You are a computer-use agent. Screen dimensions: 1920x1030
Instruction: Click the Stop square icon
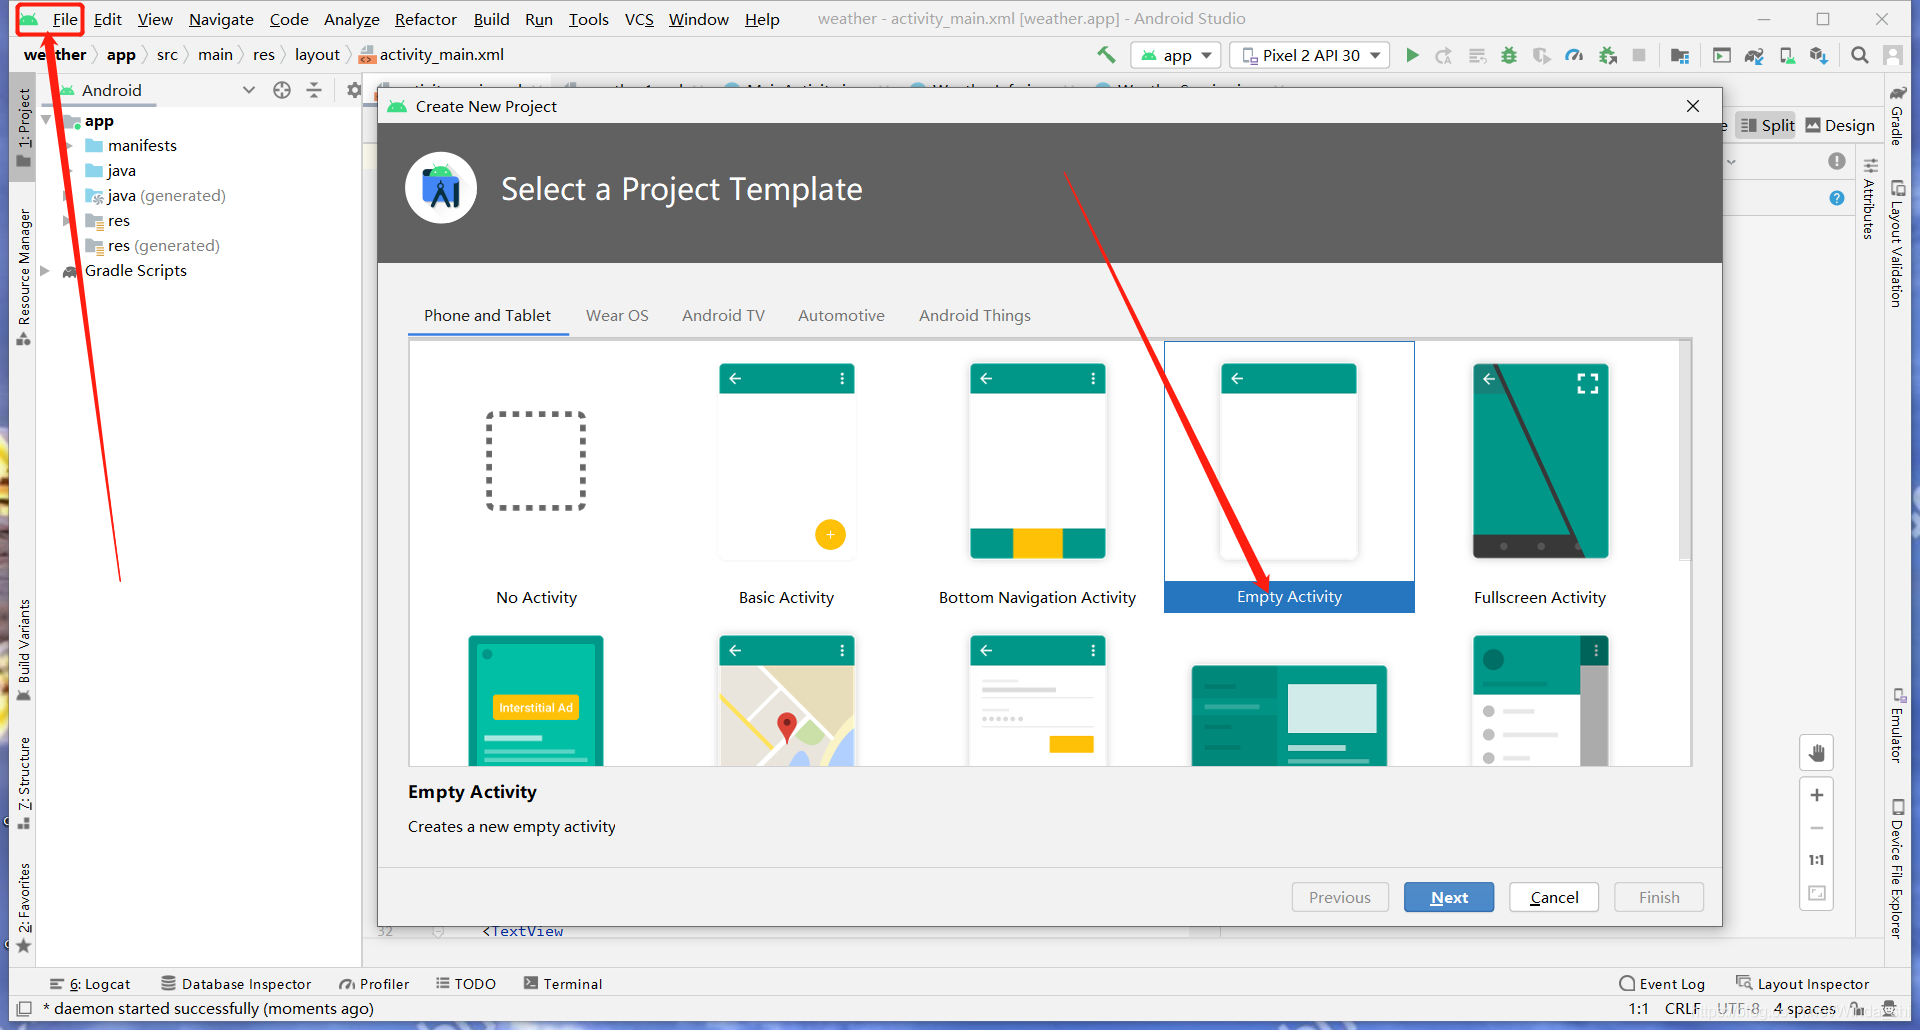[1639, 55]
